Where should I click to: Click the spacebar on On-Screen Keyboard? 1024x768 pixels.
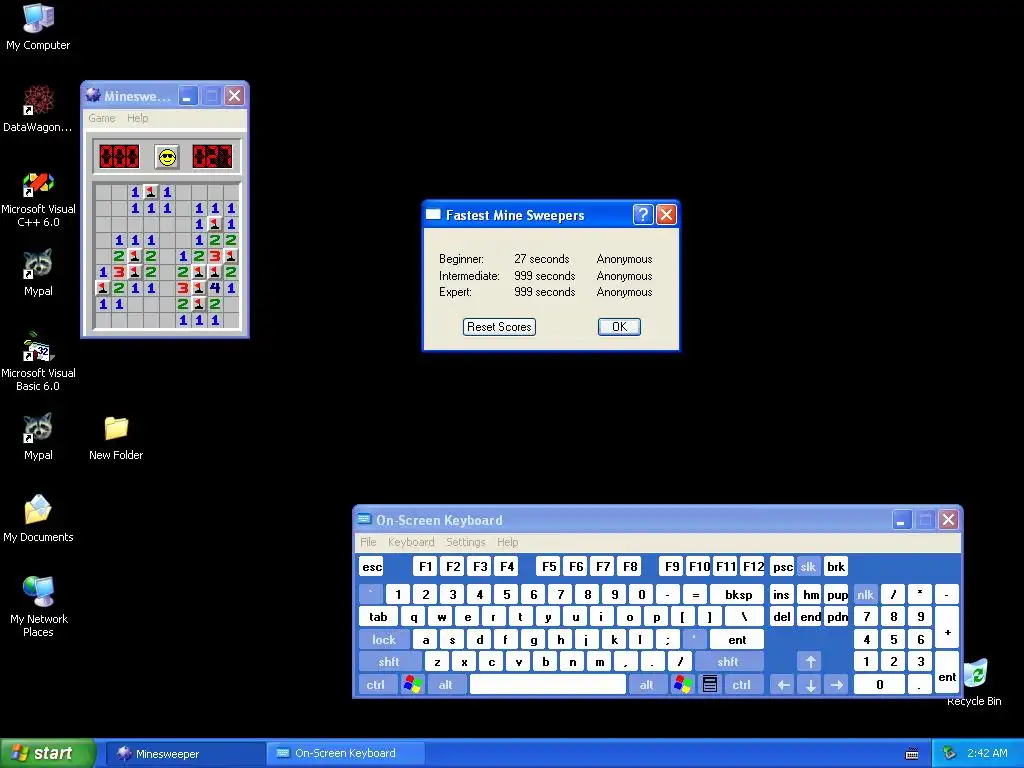pyautogui.click(x=548, y=684)
